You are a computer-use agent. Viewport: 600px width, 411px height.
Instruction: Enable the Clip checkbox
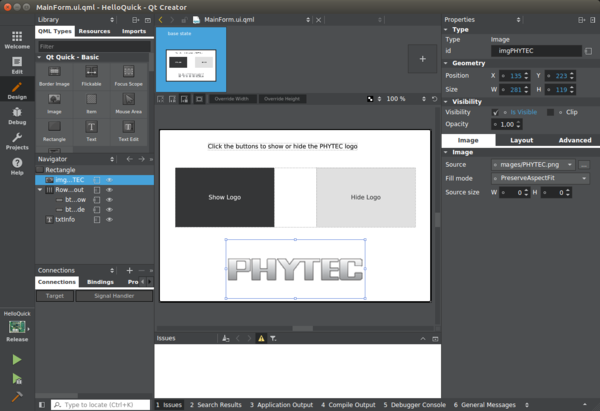550,112
